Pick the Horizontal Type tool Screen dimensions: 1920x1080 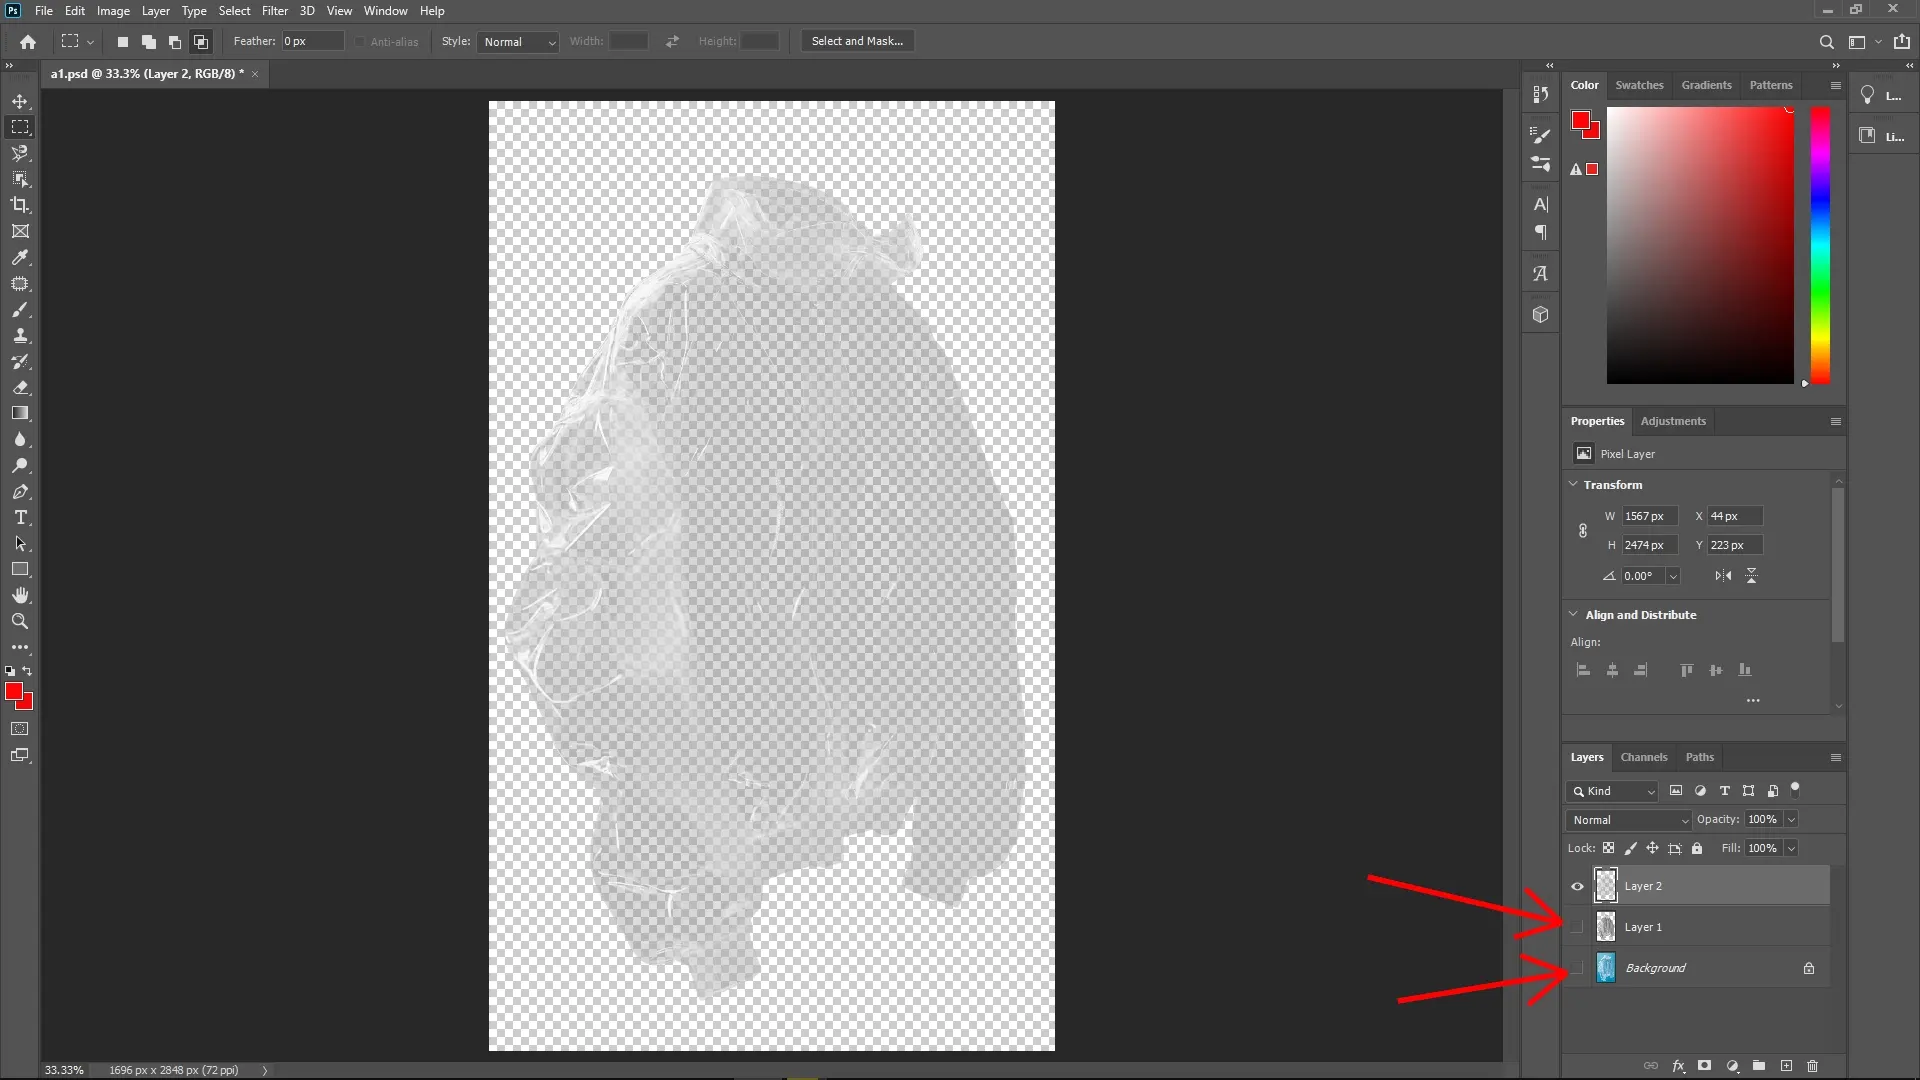click(20, 518)
